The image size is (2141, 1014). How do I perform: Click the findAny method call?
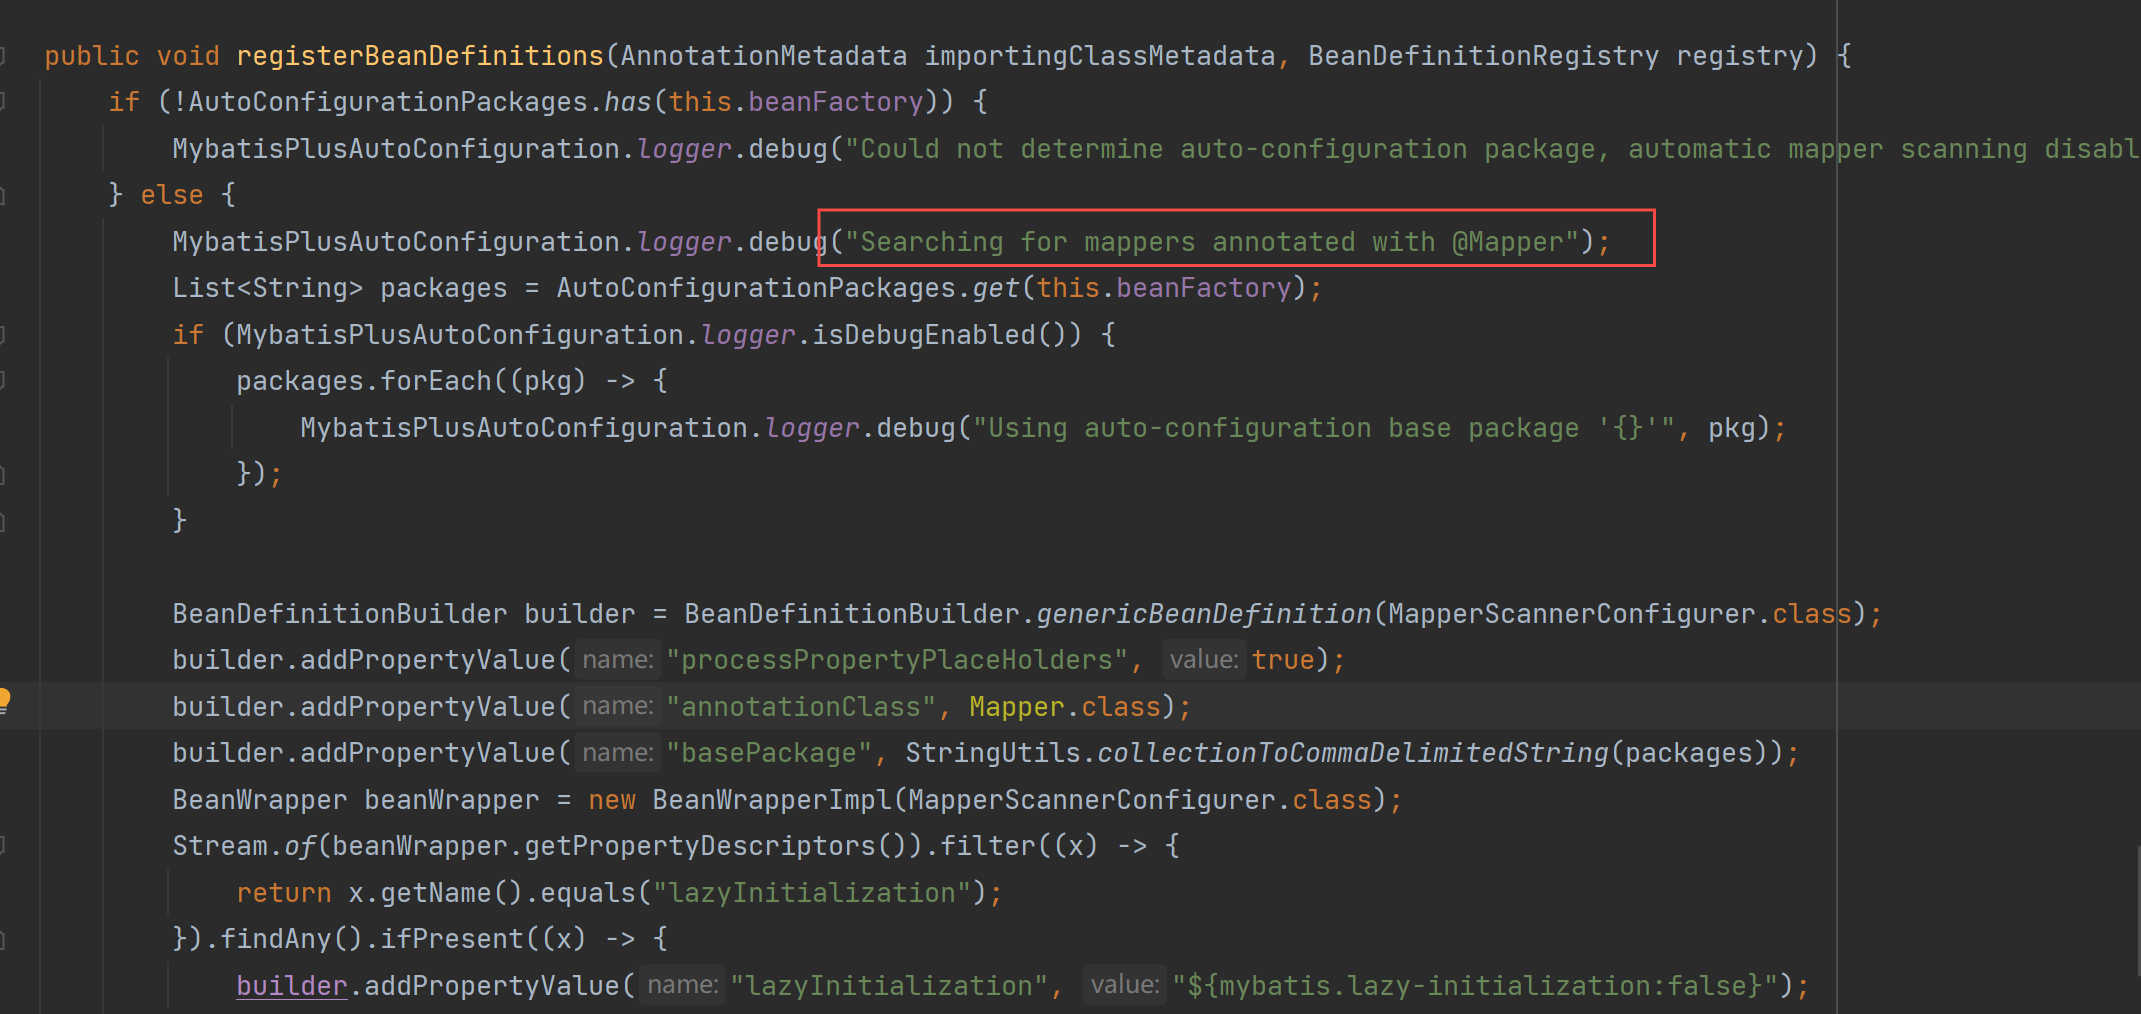pos(276,939)
